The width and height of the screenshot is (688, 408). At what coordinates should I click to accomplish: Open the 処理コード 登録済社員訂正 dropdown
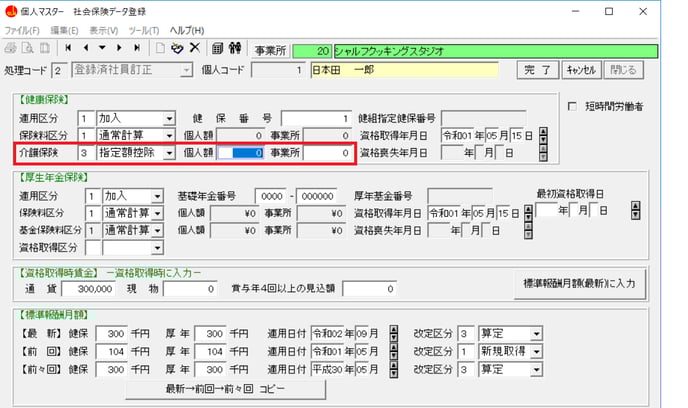click(x=187, y=70)
